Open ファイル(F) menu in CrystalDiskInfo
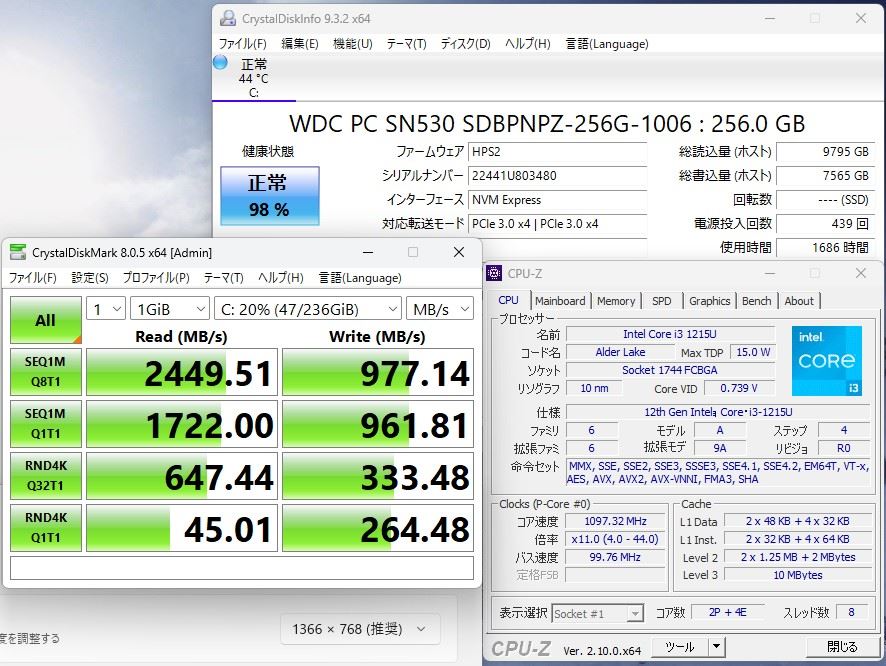 click(x=242, y=43)
